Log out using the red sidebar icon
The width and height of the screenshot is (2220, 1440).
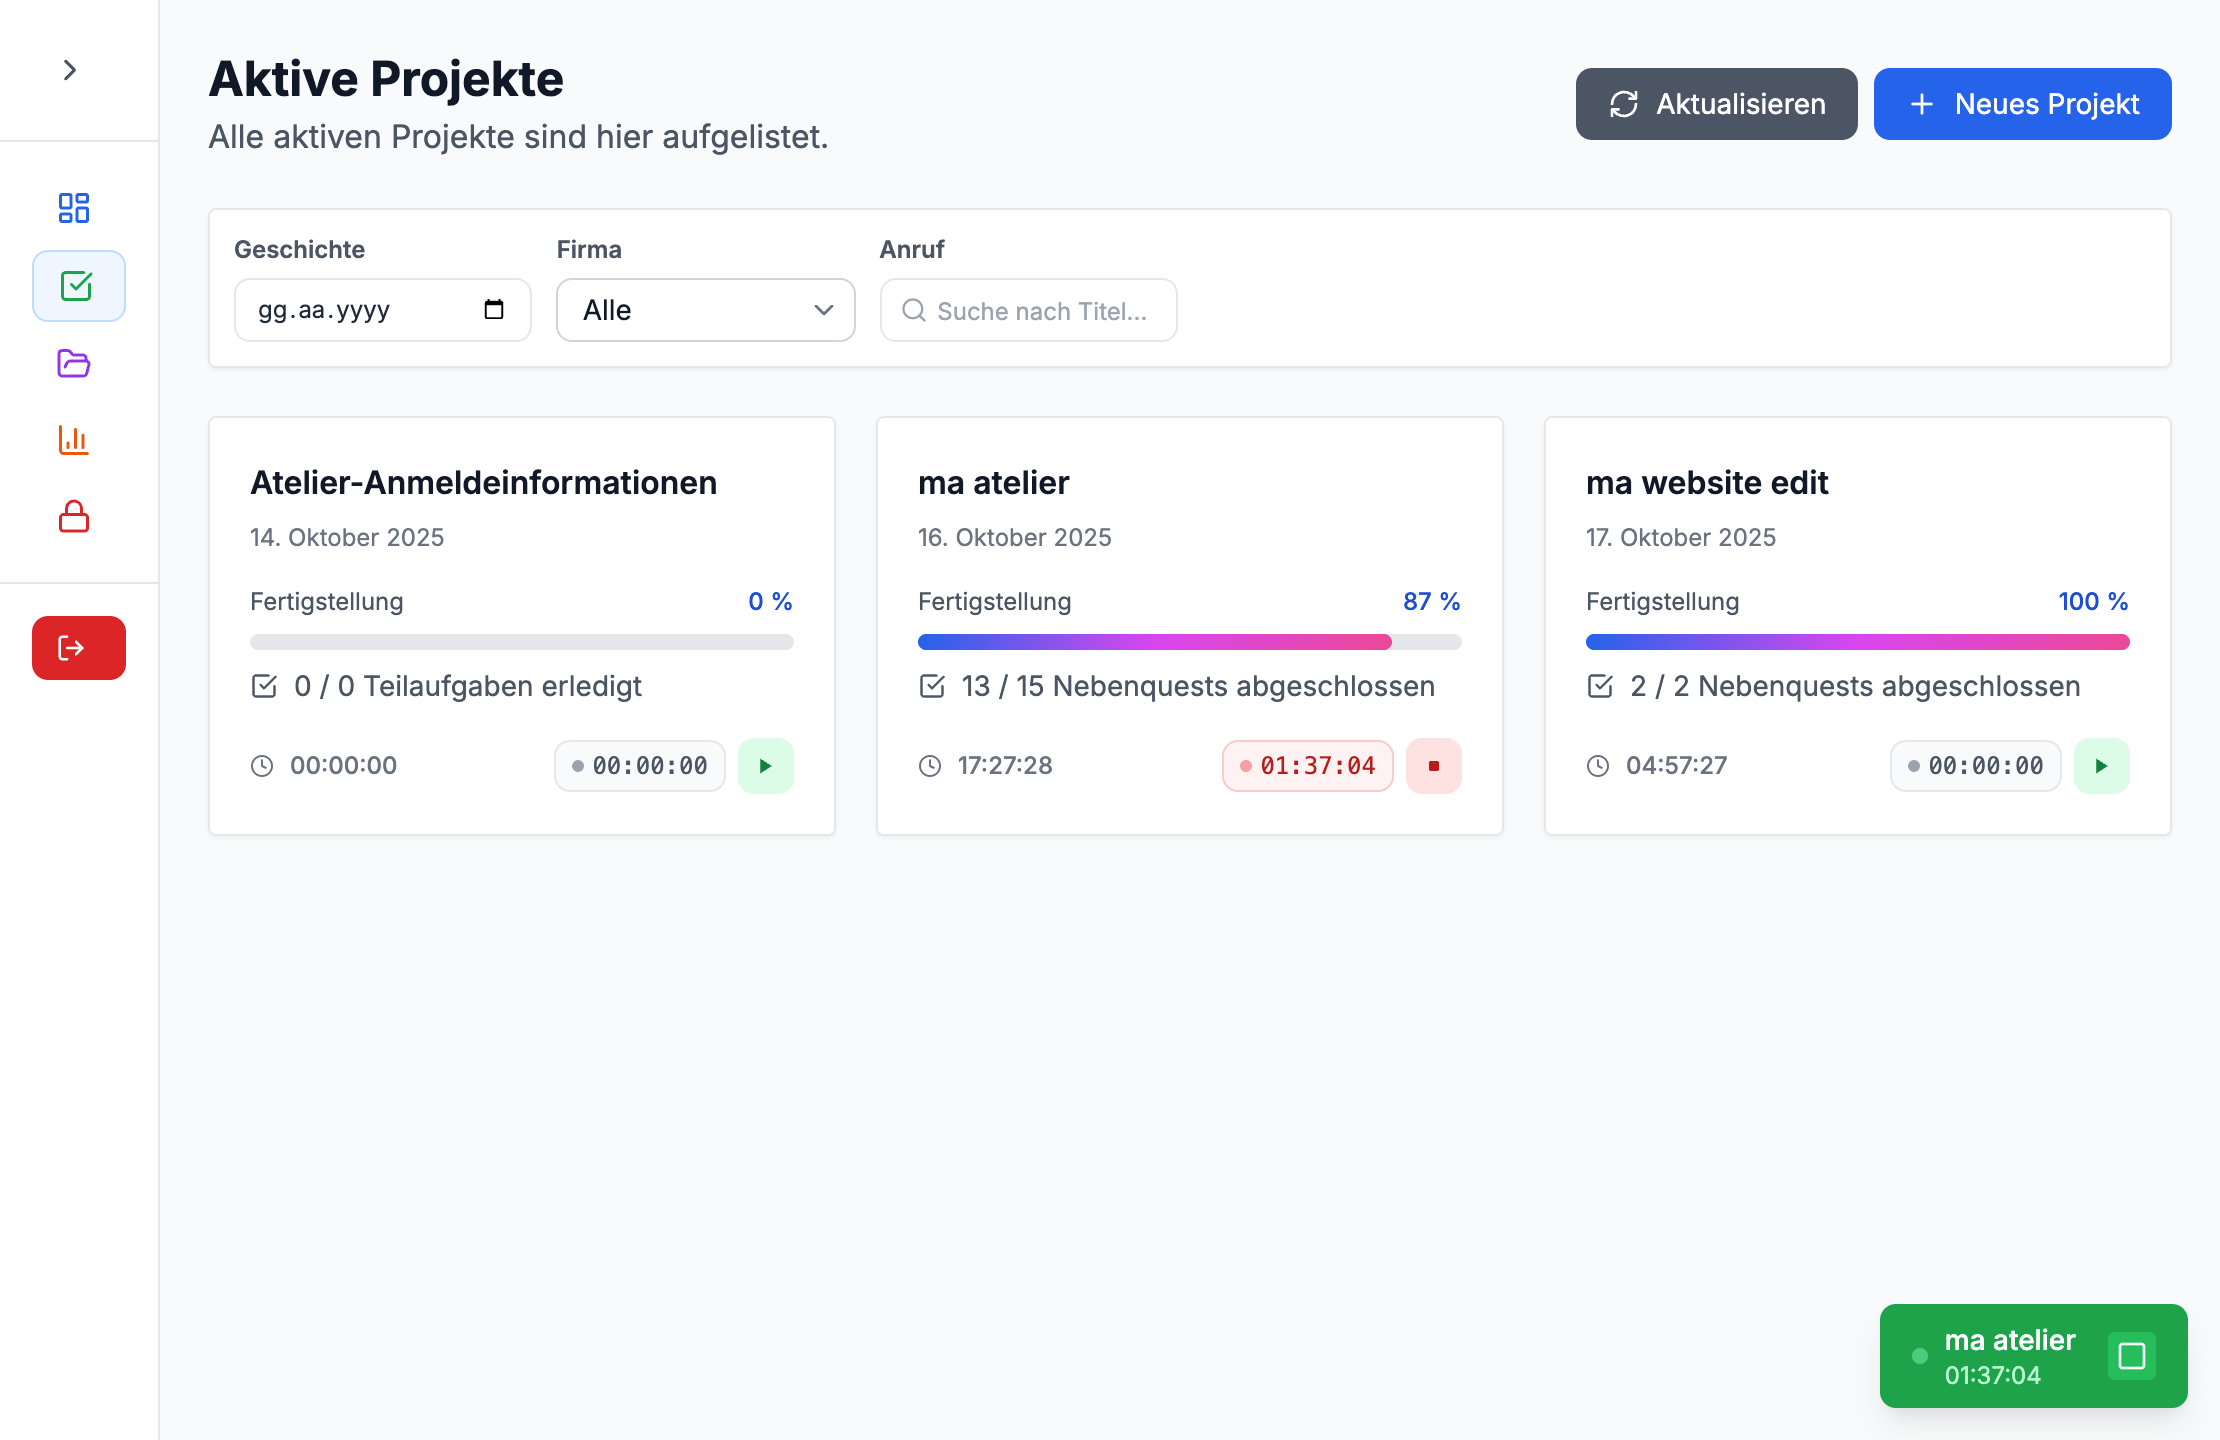78,647
